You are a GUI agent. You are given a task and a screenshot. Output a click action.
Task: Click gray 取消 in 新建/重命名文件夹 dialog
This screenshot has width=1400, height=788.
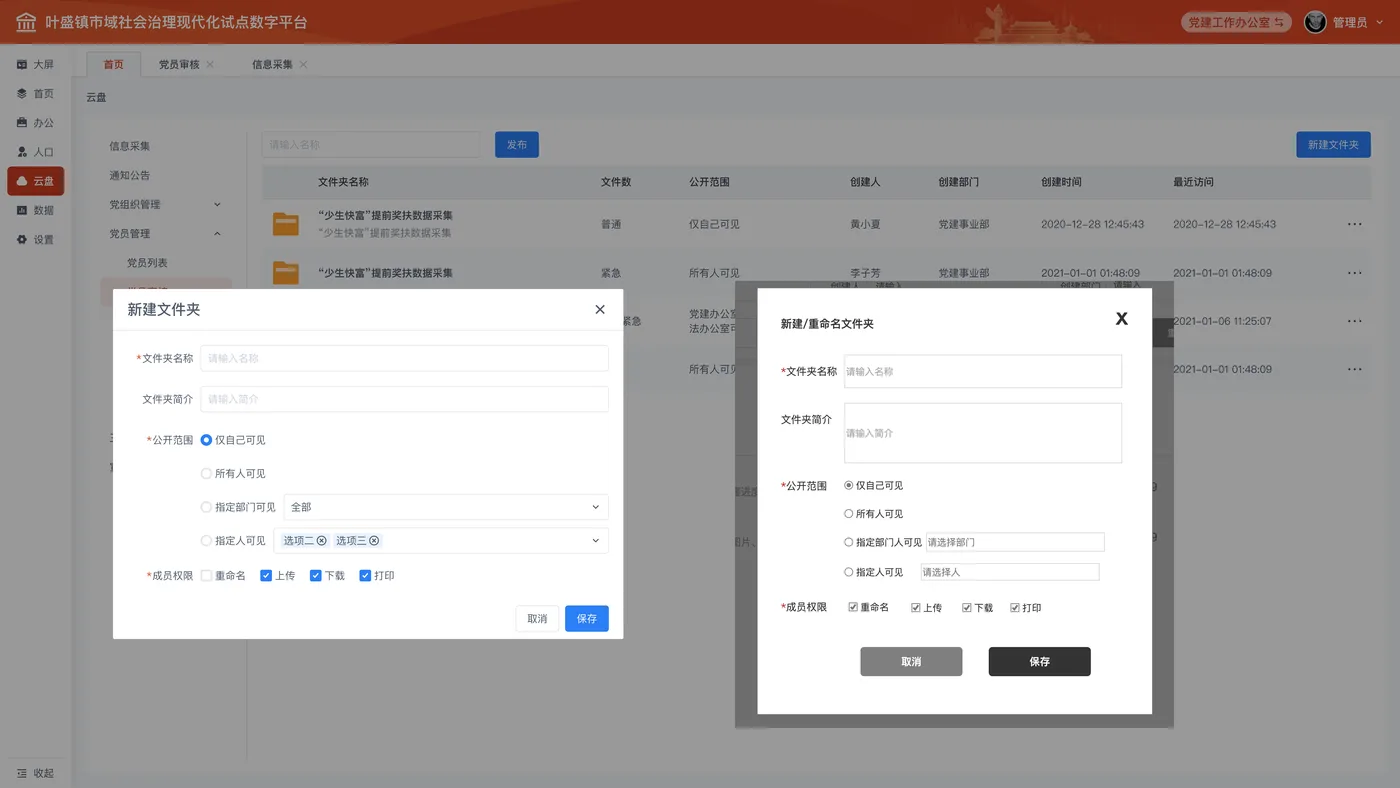911,662
